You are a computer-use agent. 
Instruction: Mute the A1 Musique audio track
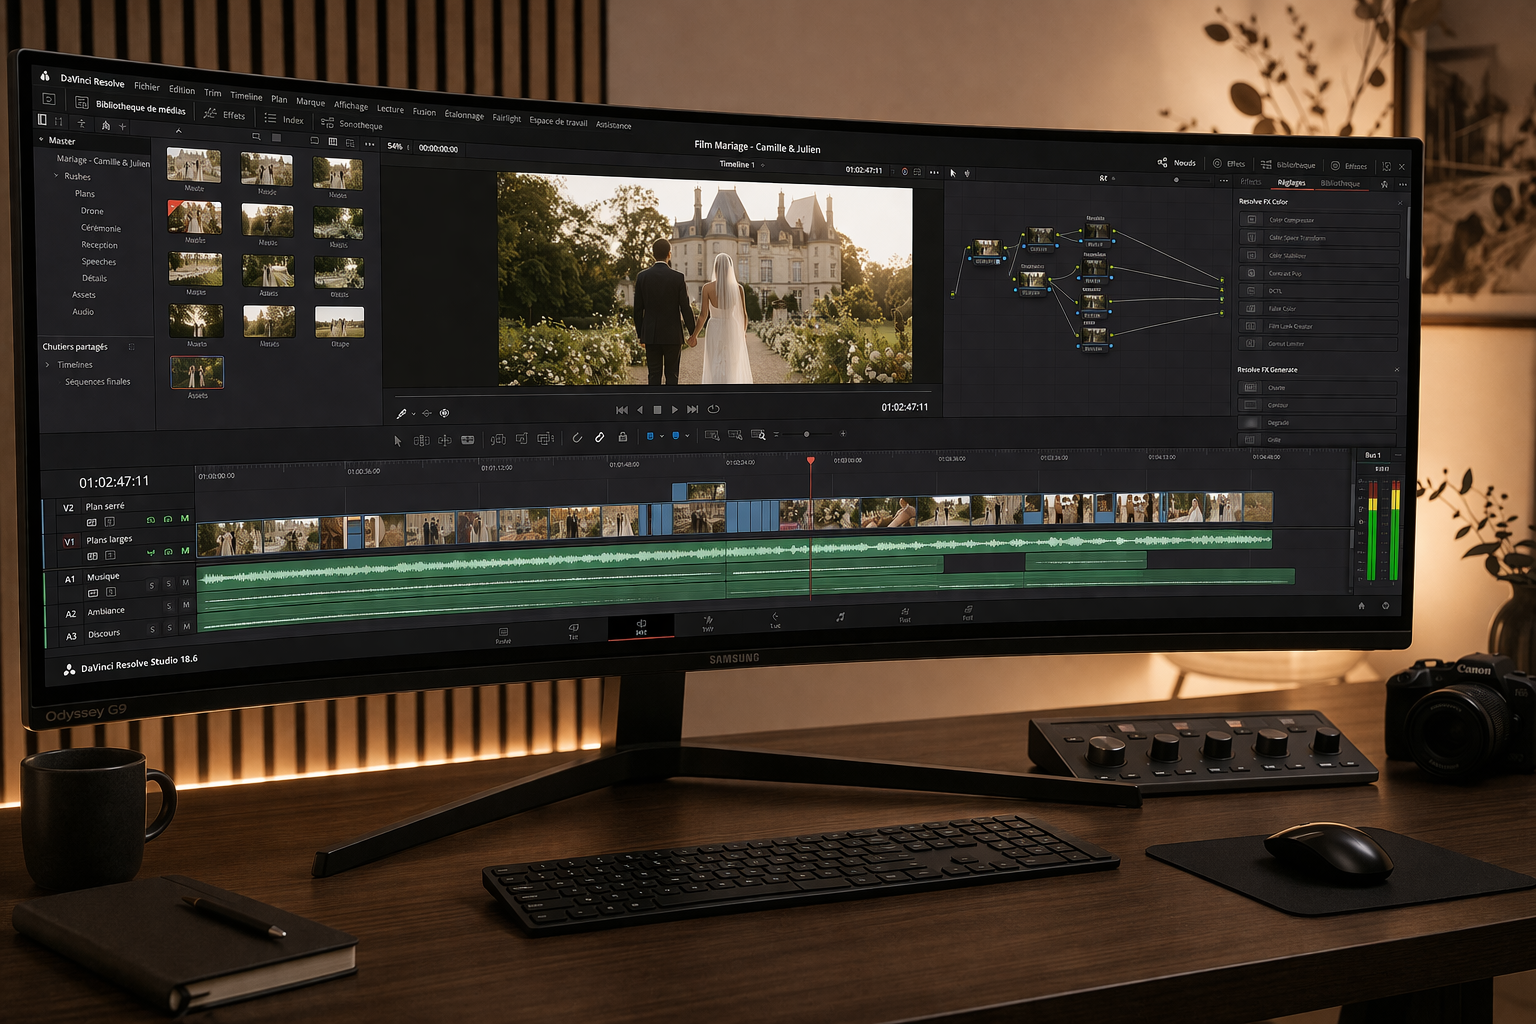[x=186, y=582]
